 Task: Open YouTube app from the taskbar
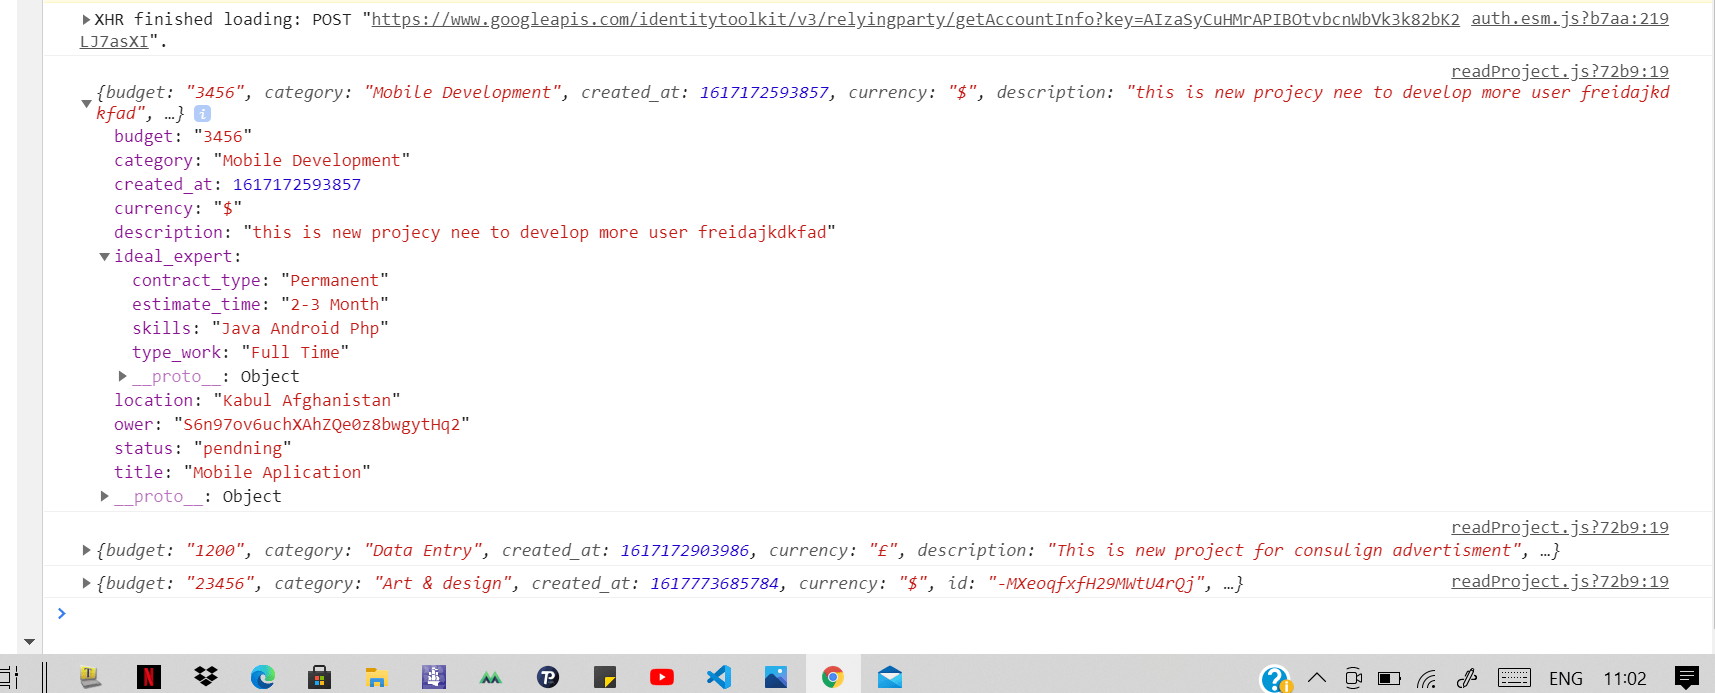coord(662,677)
